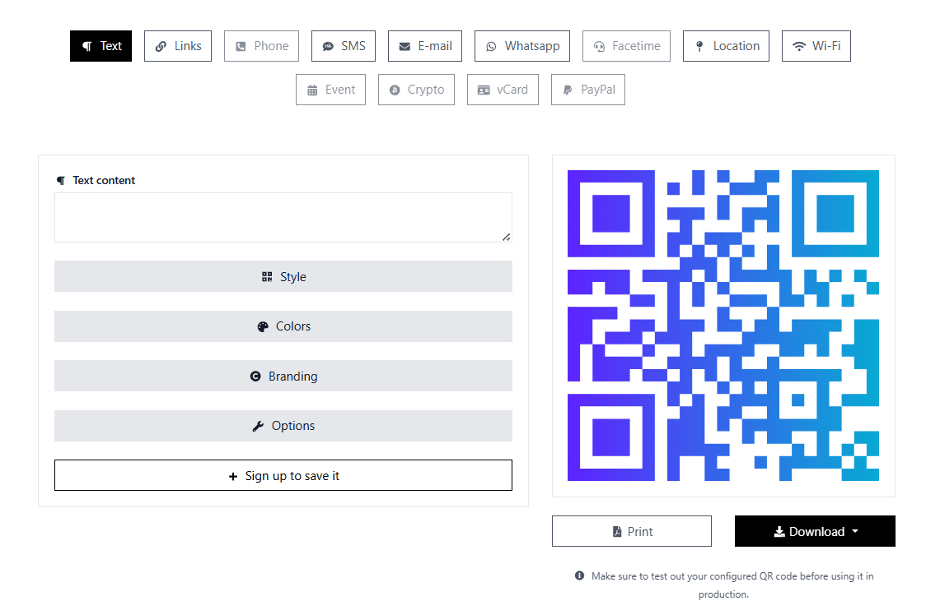Expand the Style section
The height and width of the screenshot is (610, 941).
pos(283,276)
